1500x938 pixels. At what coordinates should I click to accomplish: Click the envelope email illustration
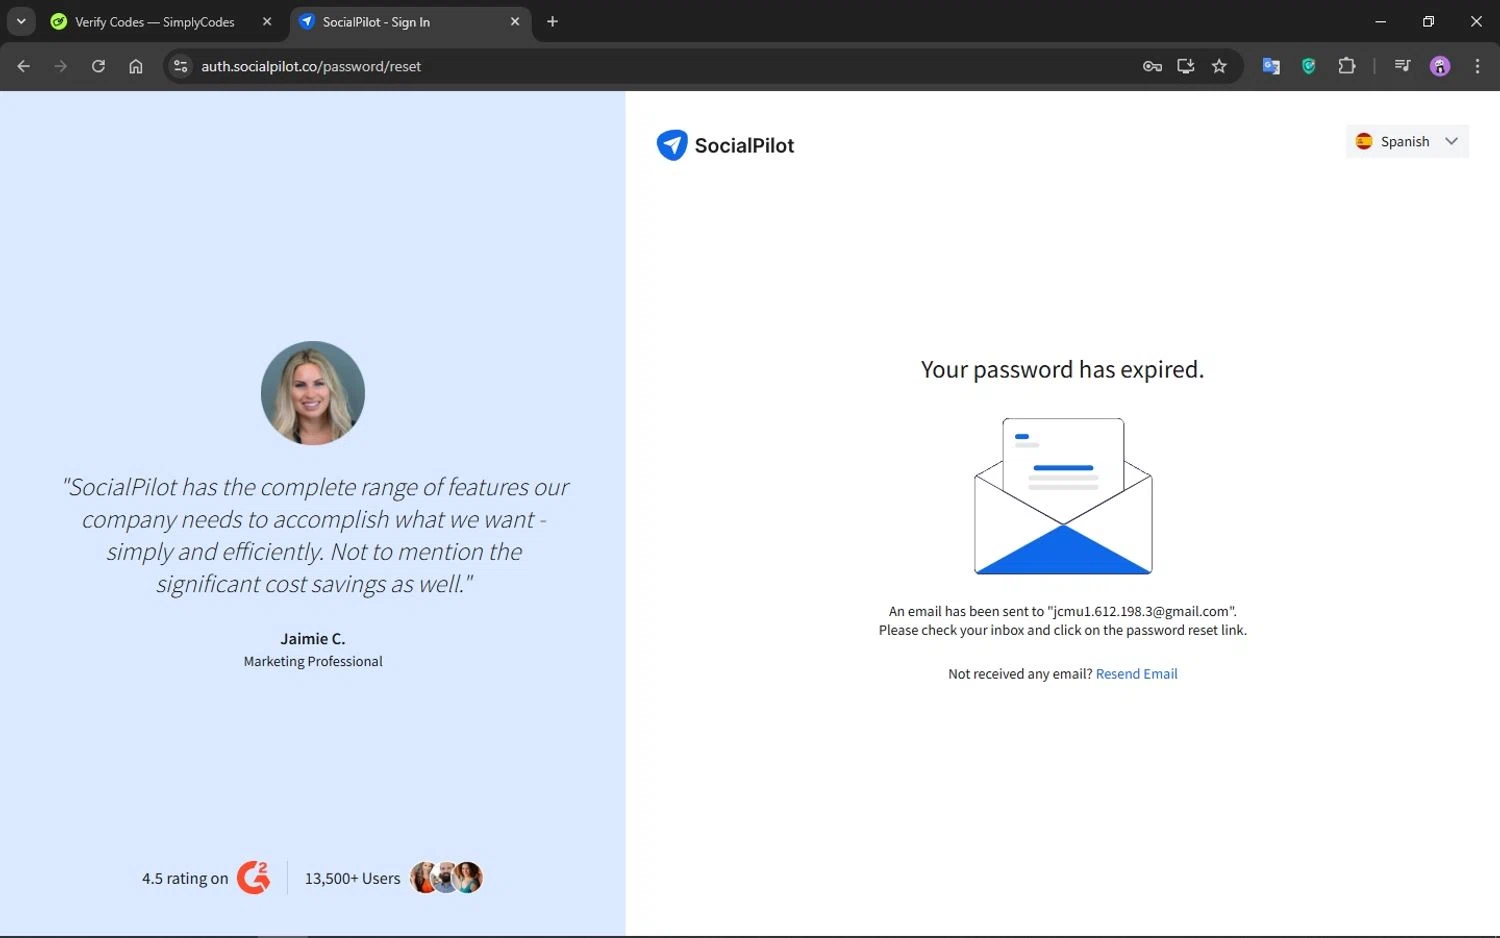[x=1063, y=496]
